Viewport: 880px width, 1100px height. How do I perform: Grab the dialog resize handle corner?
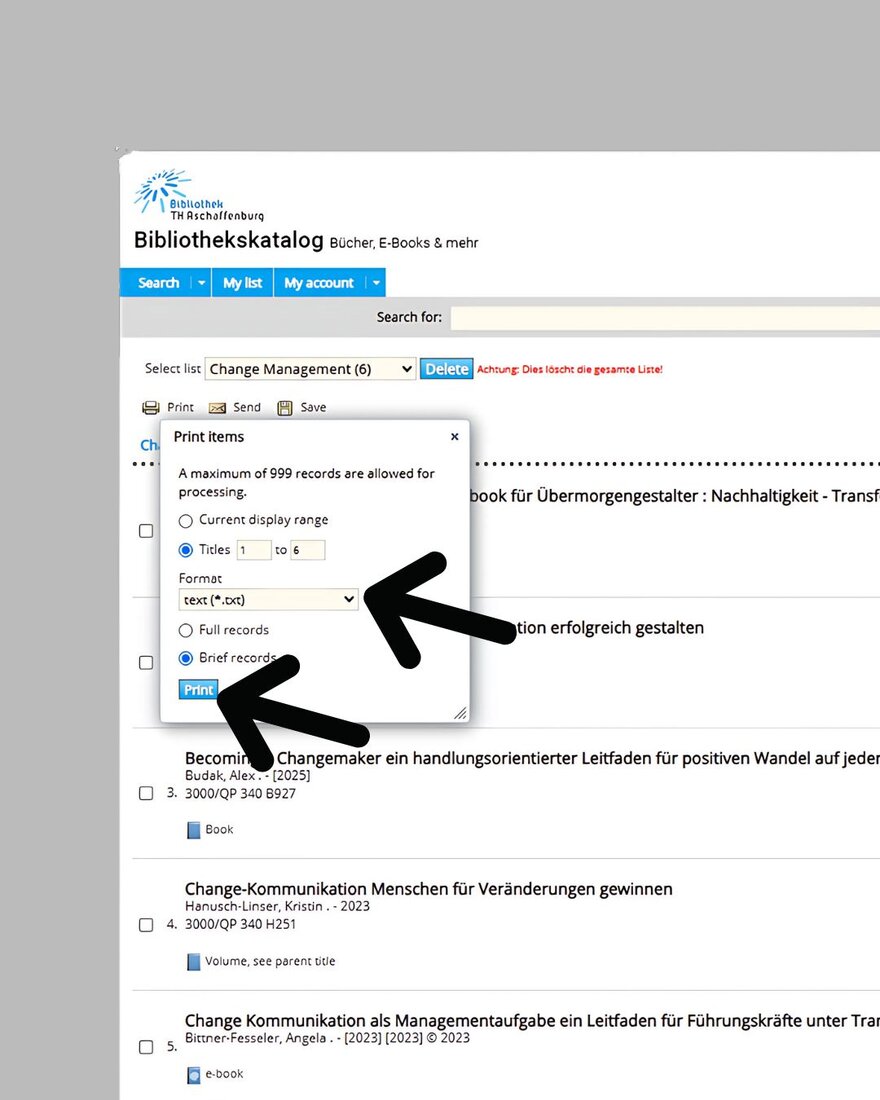(x=460, y=713)
